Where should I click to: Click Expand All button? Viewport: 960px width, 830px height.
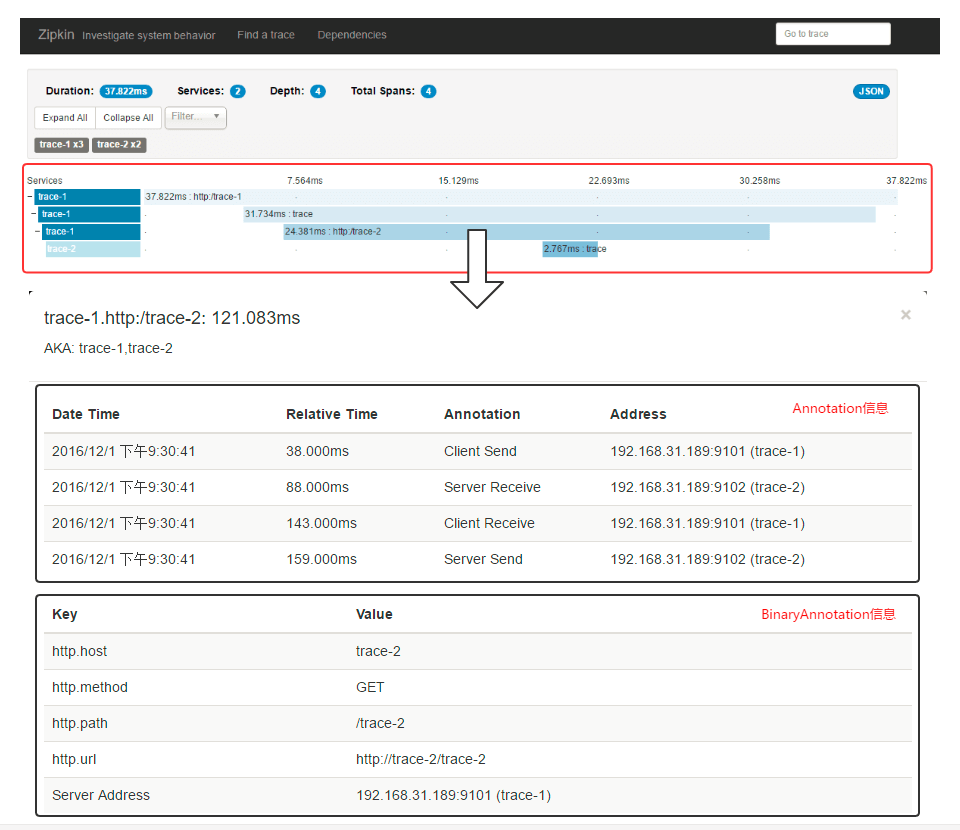[65, 118]
